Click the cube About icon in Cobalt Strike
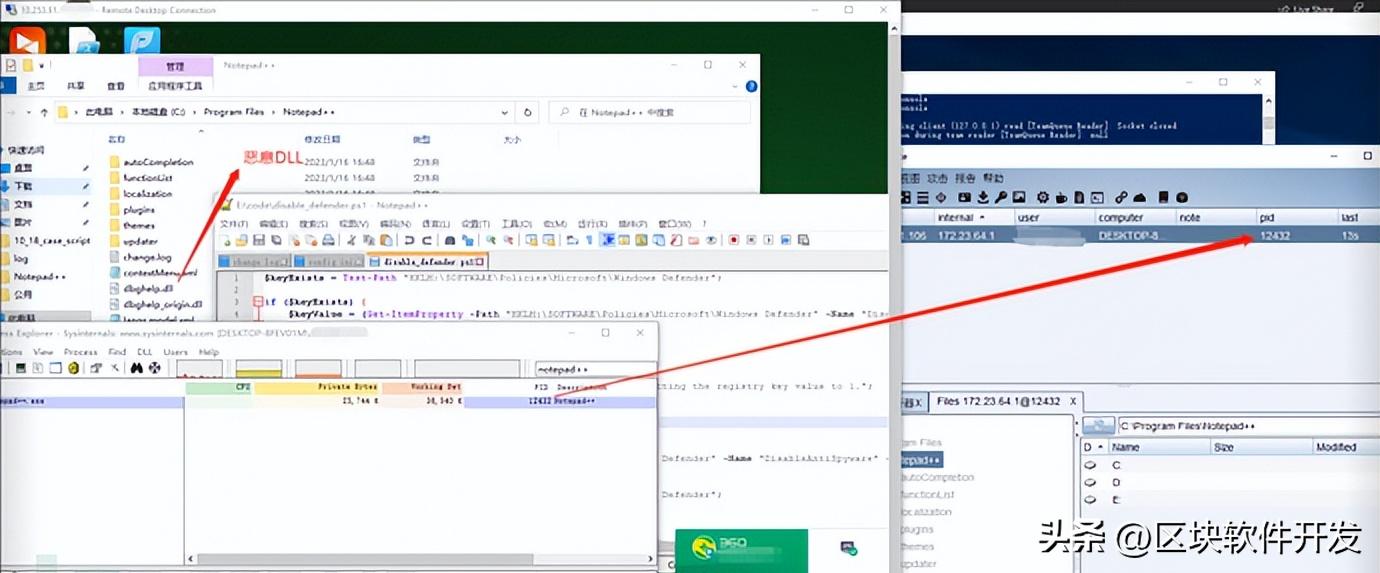The width and height of the screenshot is (1380, 573). 1182,197
